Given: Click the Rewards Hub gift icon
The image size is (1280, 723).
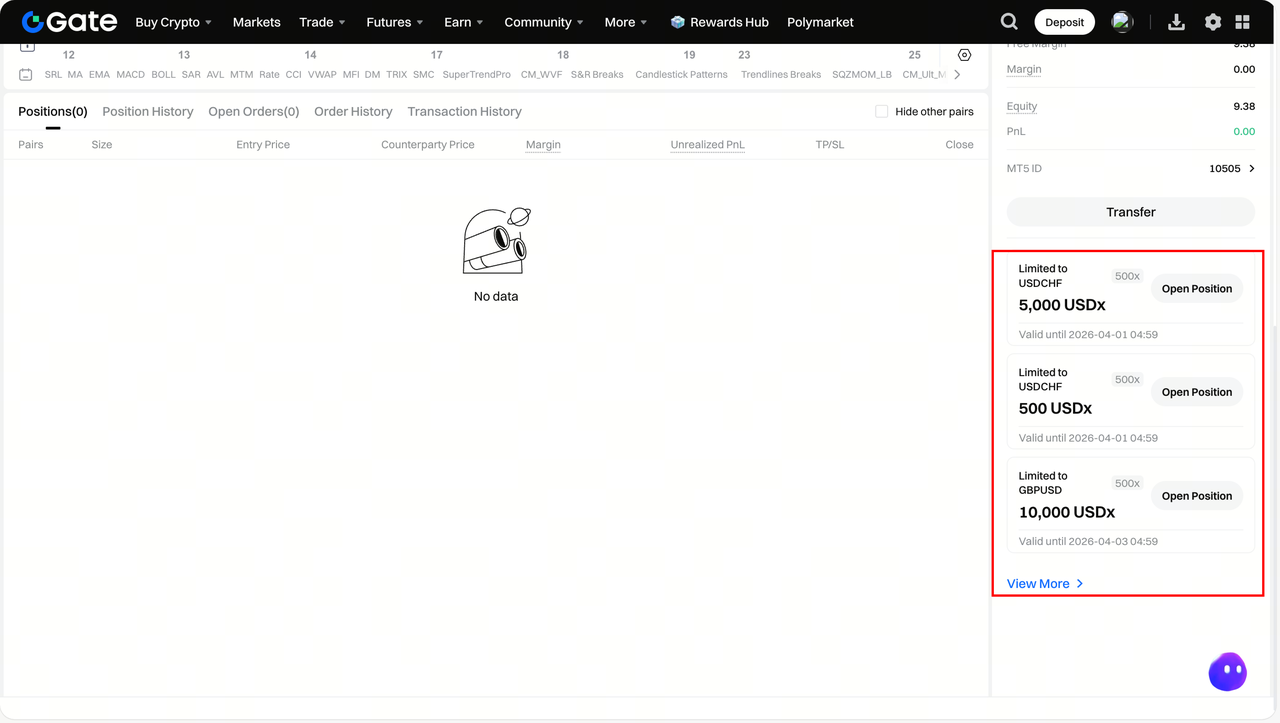Looking at the screenshot, I should tap(678, 22).
